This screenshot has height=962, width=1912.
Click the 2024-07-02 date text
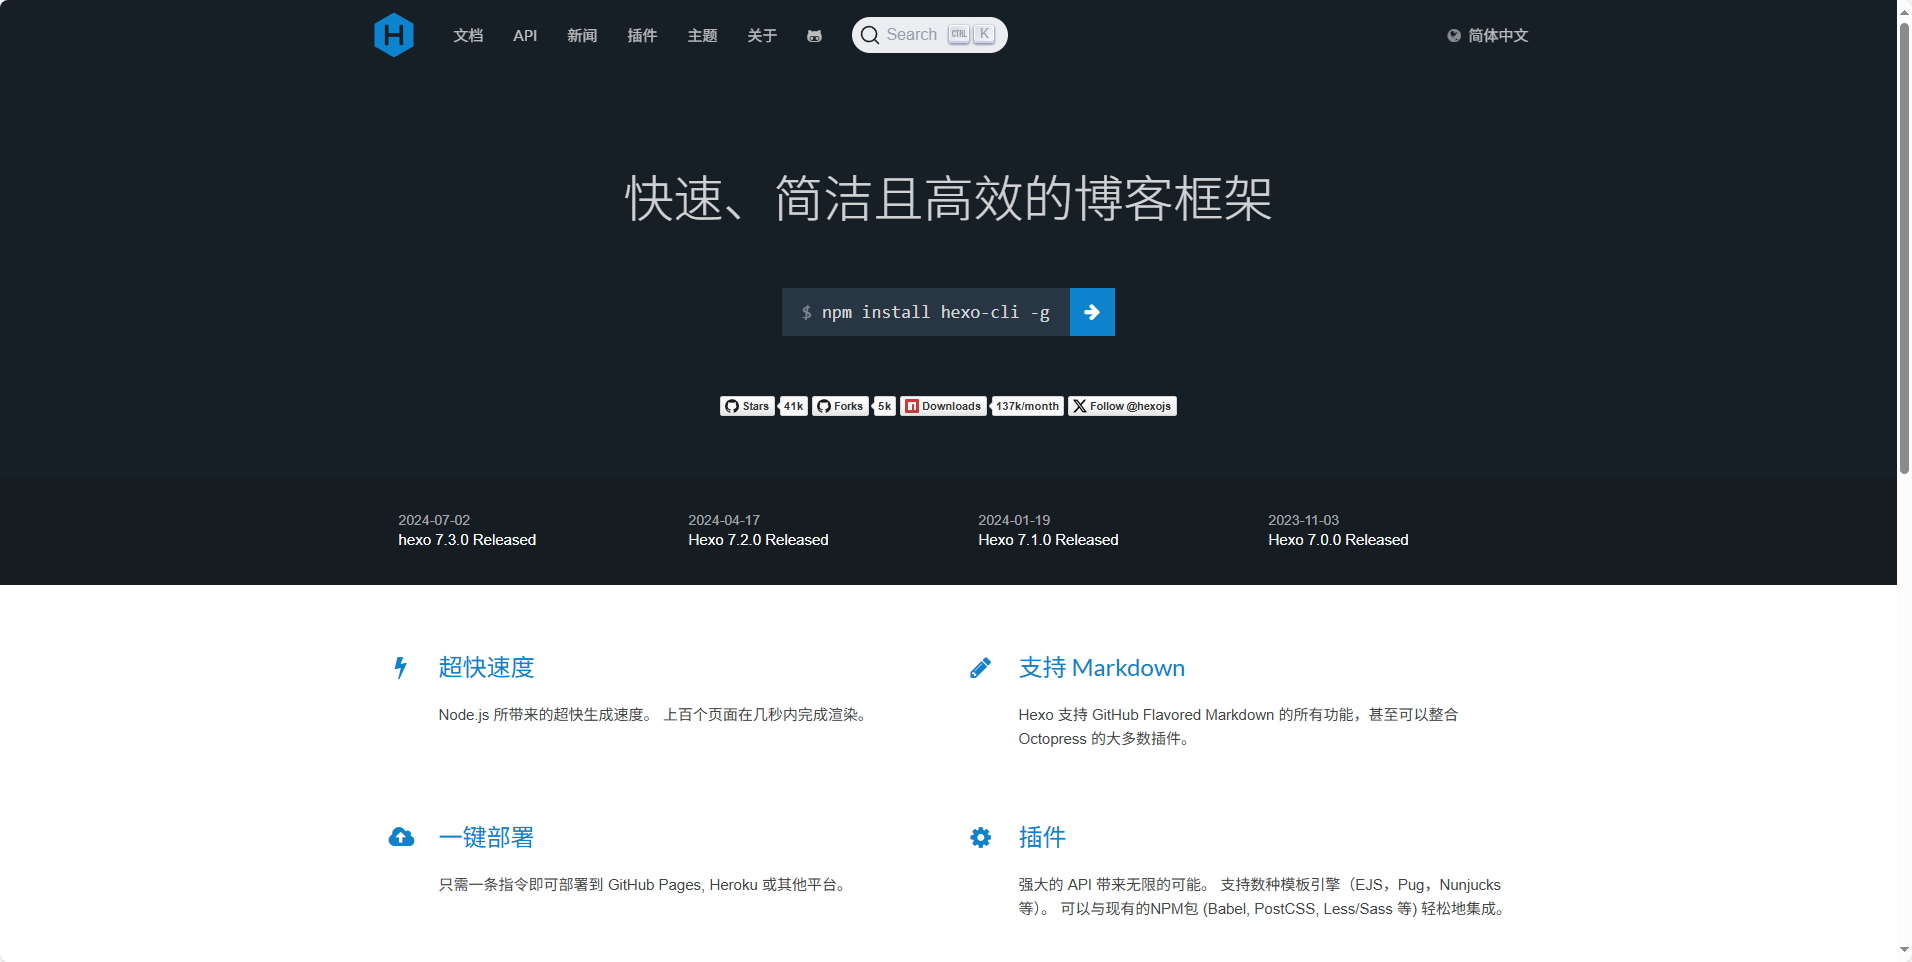(434, 520)
